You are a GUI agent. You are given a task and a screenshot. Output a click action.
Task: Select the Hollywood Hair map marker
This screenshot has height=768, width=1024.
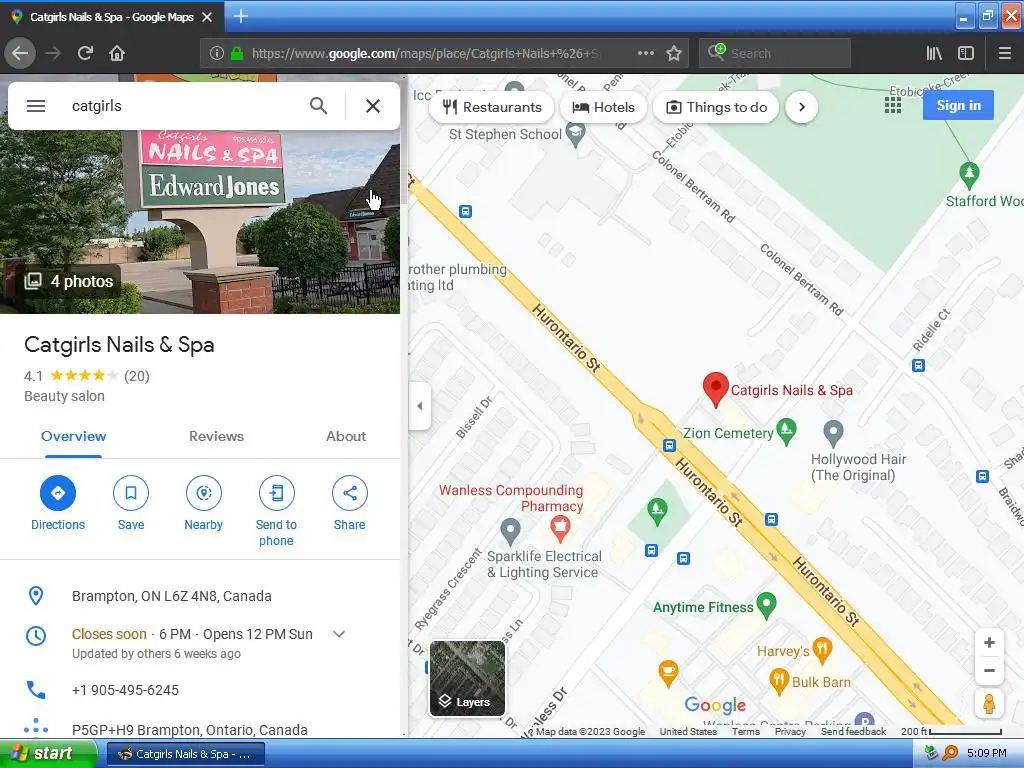point(833,433)
